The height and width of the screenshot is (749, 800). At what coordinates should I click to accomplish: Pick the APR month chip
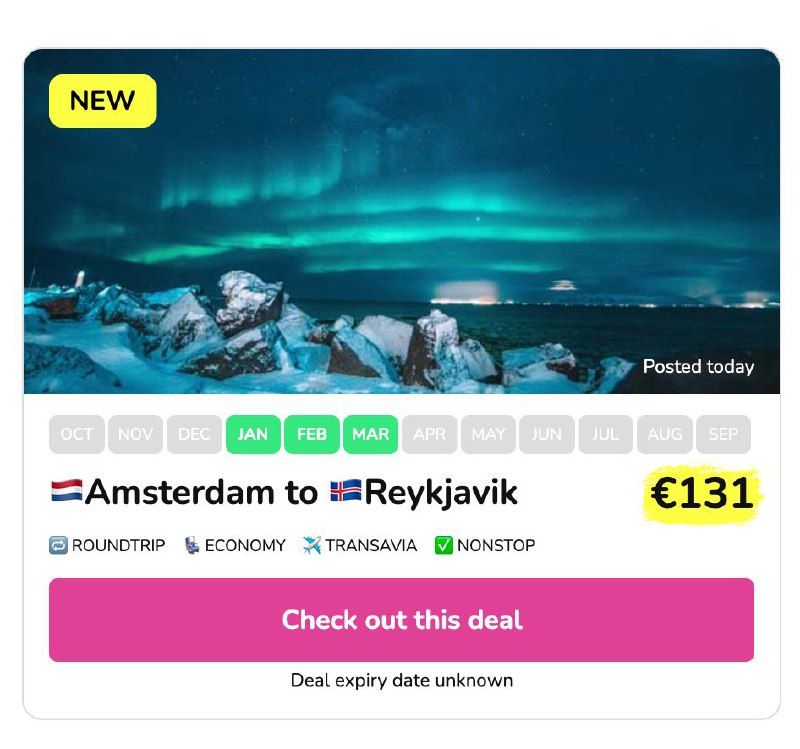430,434
